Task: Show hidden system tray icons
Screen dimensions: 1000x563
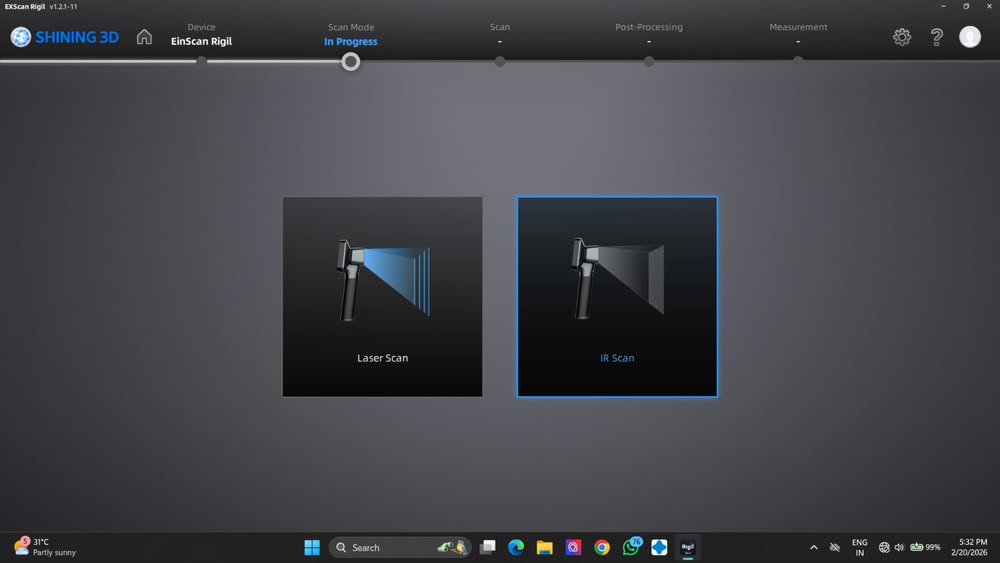Action: point(814,547)
